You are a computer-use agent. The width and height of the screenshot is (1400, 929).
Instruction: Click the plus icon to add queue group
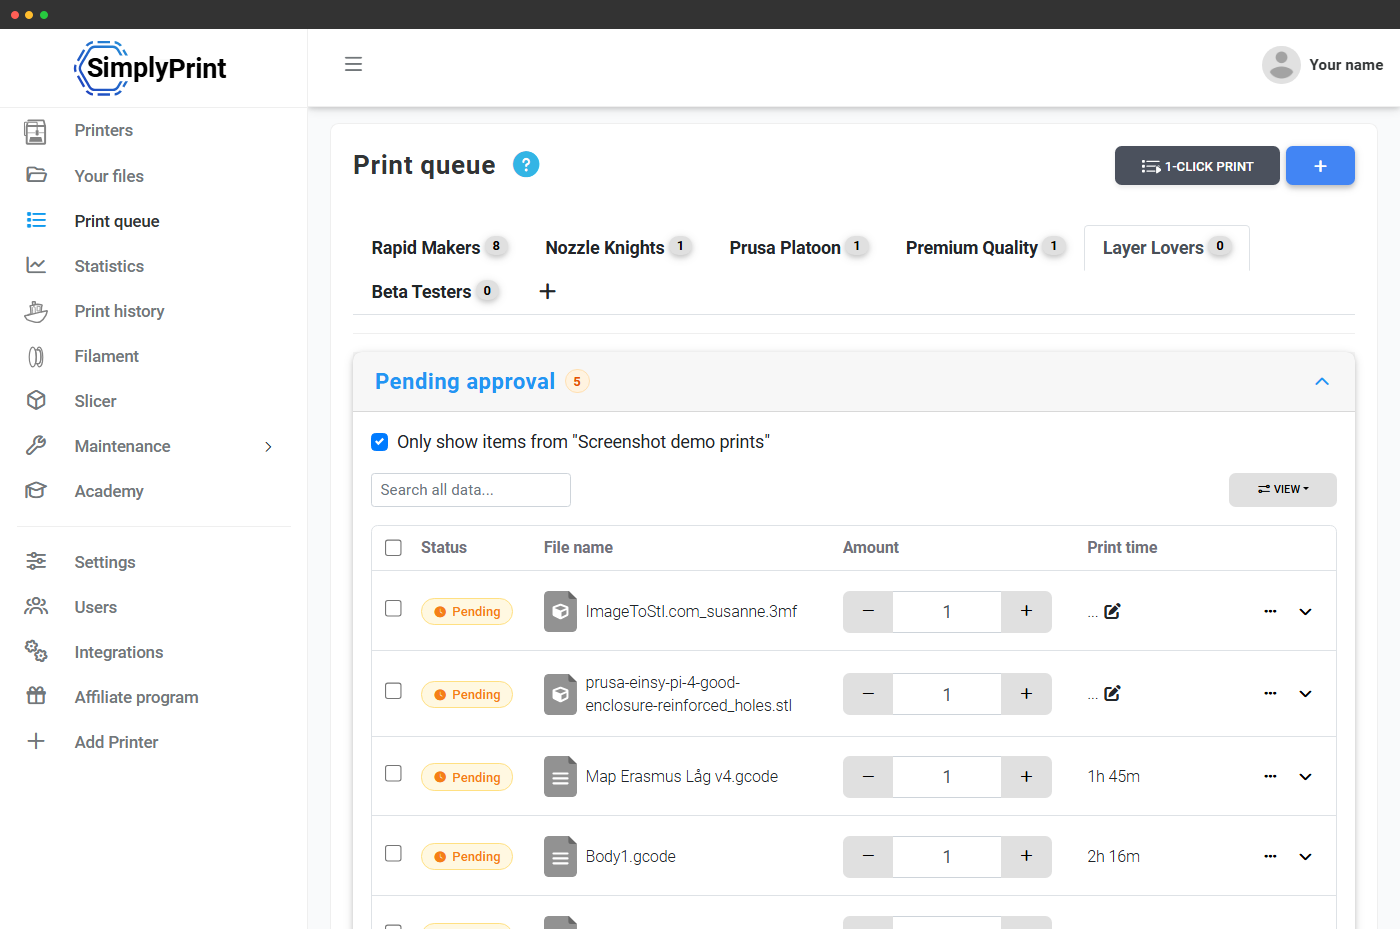[547, 291]
